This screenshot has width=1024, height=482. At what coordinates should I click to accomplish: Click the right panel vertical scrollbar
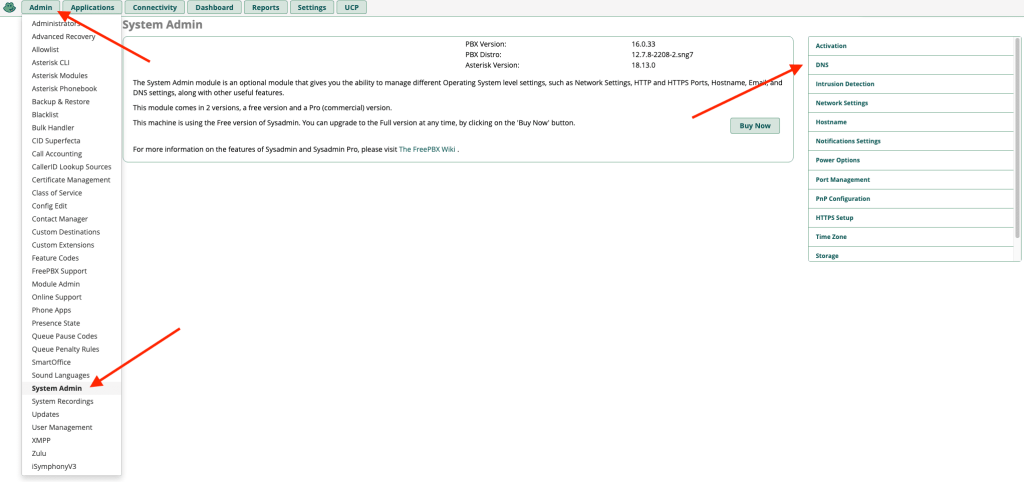tap(1018, 140)
